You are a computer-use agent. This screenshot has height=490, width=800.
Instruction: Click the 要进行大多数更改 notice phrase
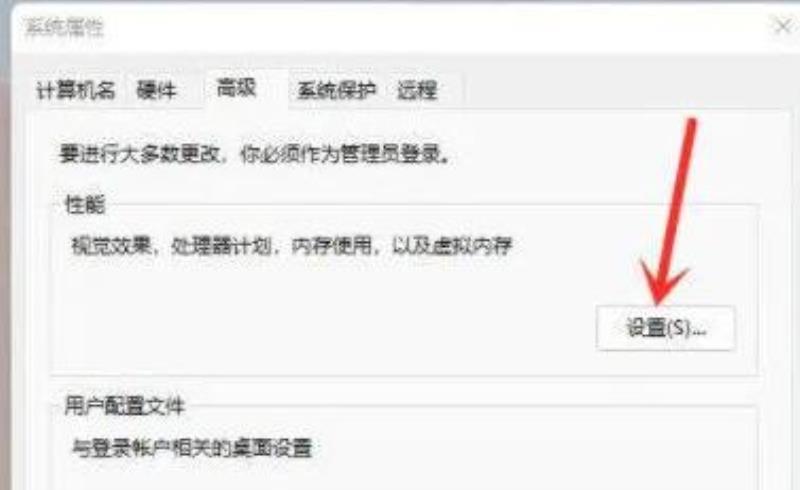[x=139, y=154]
